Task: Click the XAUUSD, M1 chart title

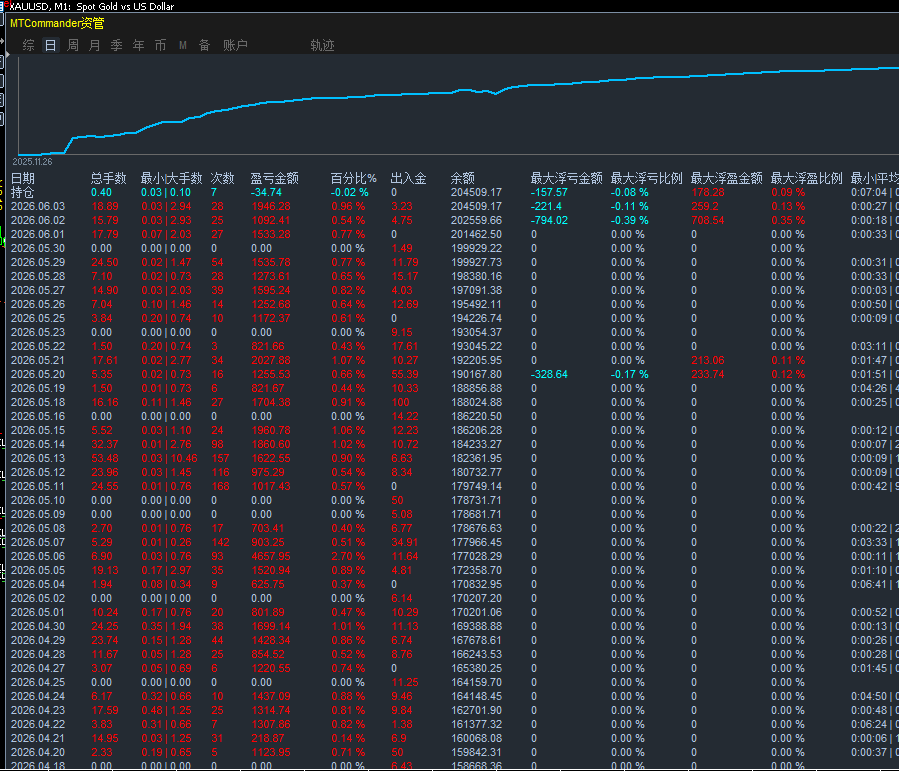Action: [x=92, y=6]
